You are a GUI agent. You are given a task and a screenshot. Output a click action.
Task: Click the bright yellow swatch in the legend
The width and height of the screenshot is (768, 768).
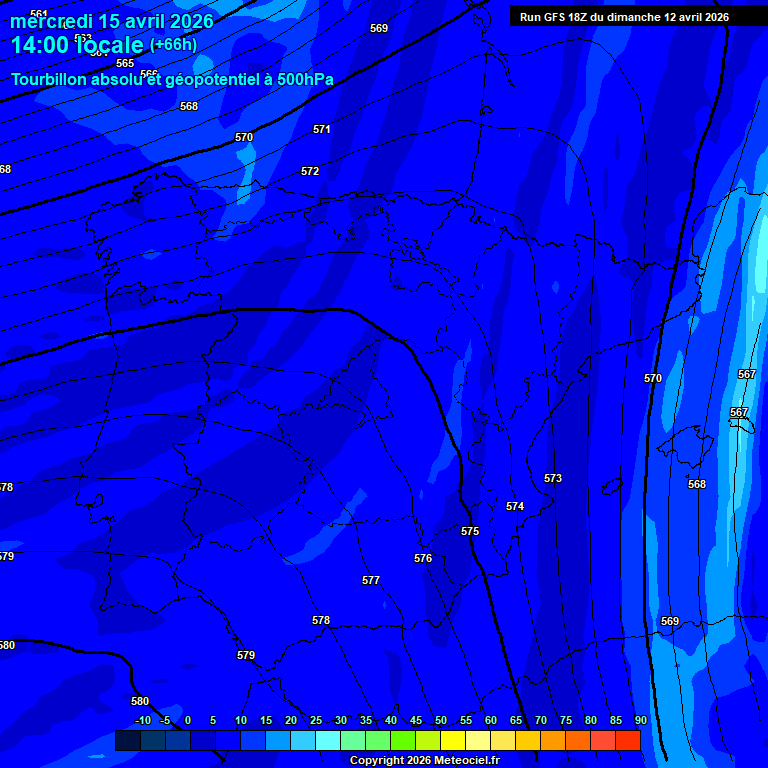click(452, 740)
